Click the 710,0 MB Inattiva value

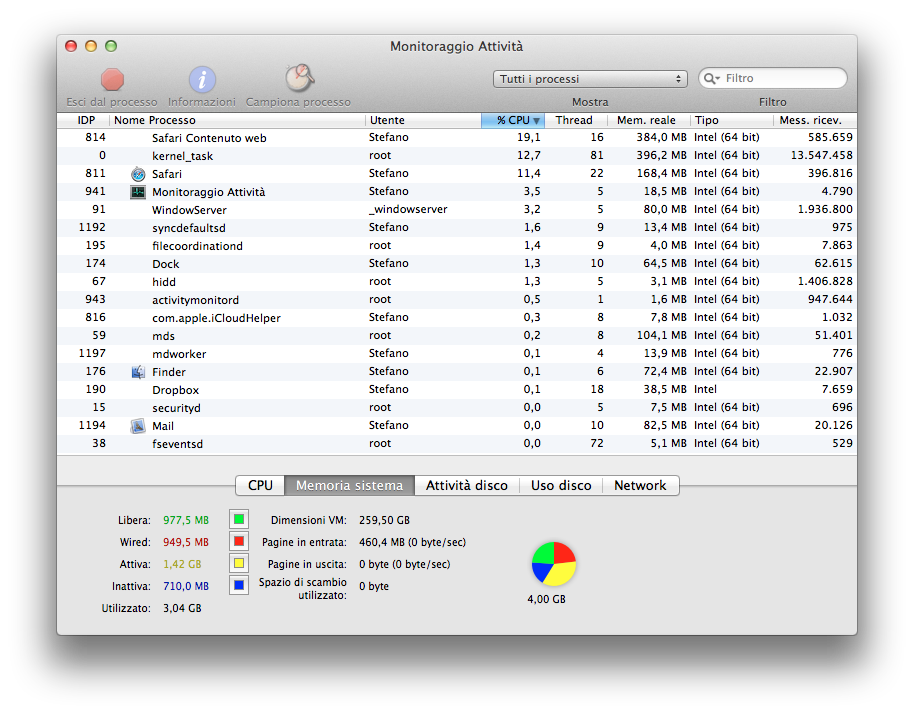click(185, 586)
